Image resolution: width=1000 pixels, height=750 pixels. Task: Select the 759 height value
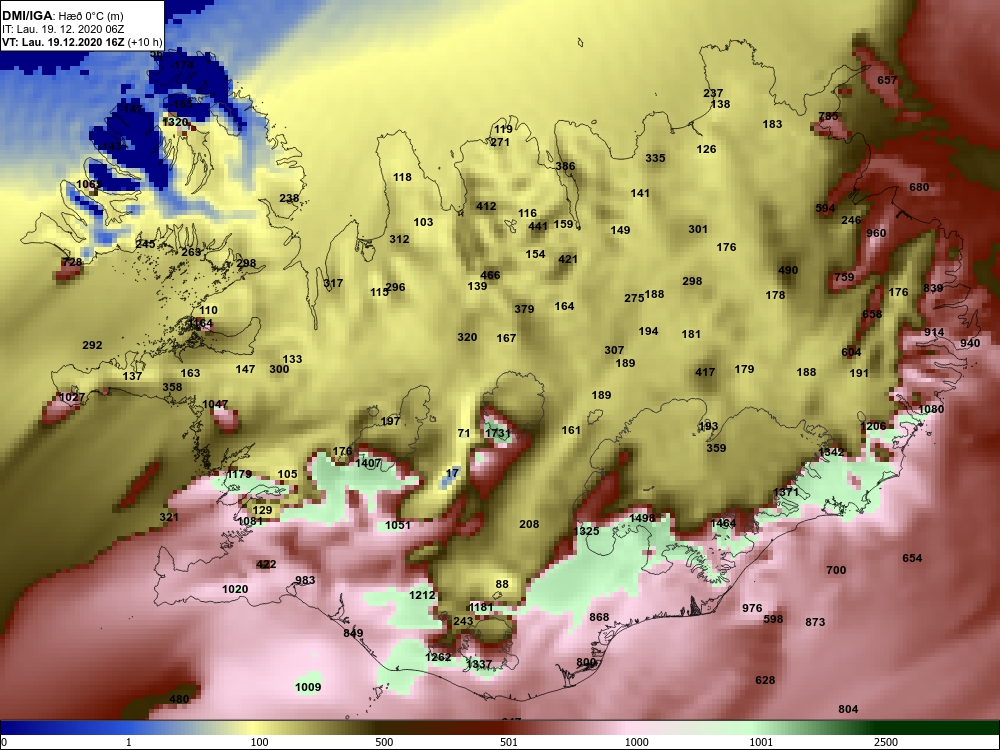pyautogui.click(x=844, y=277)
